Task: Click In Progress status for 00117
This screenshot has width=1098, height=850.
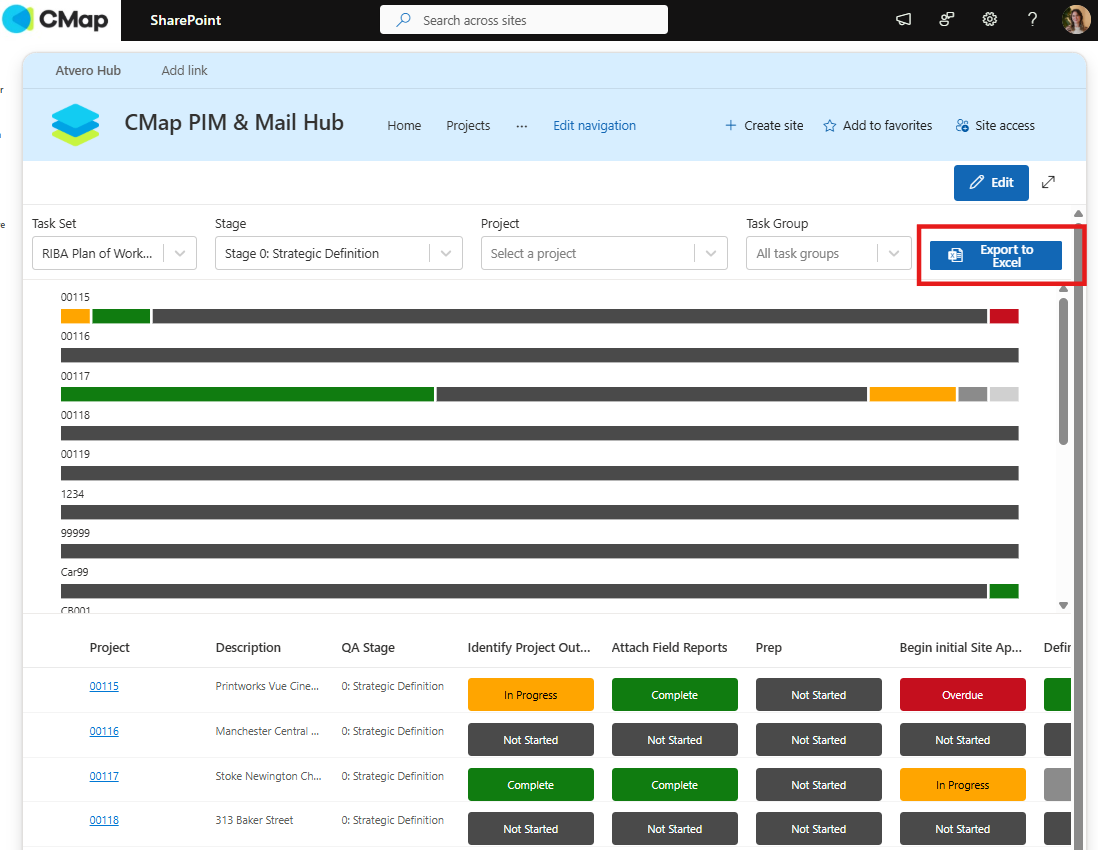Action: [963, 785]
